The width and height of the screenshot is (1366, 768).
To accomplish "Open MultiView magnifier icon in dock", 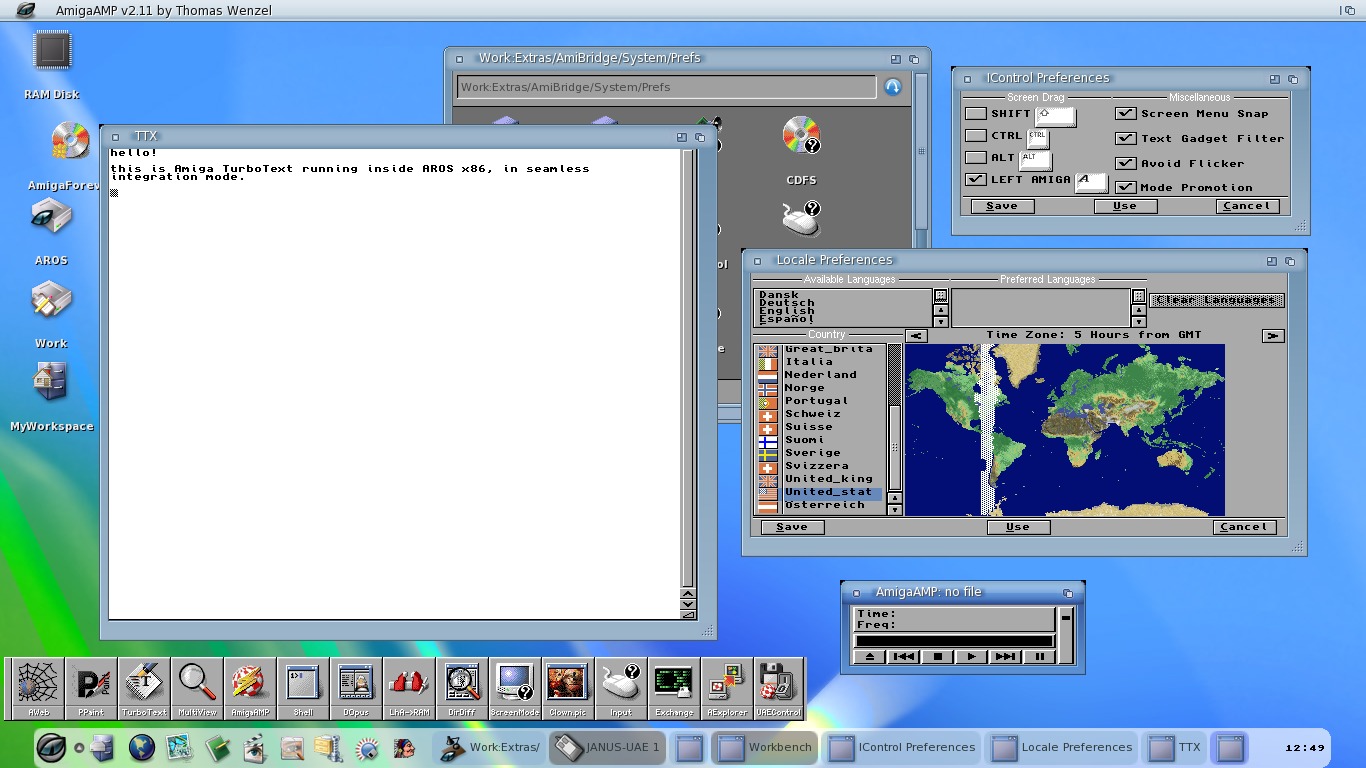I will (x=198, y=688).
